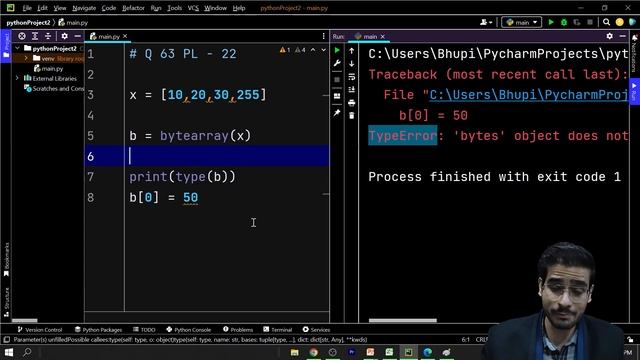Open Python Packages tool window
Image resolution: width=640 pixels, height=360 pixels.
click(x=98, y=329)
